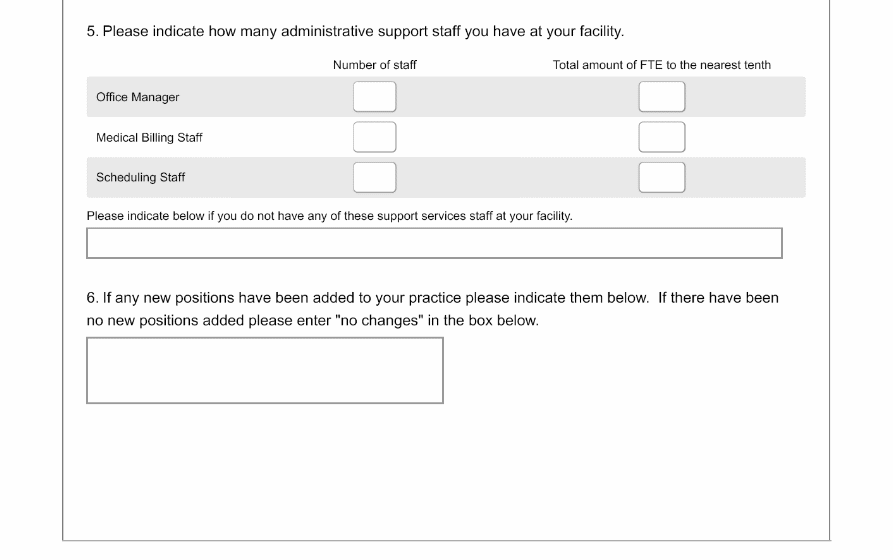Screen dimensions: 893x560
Task: Click Office Manager number of staff box
Action: pos(374,97)
